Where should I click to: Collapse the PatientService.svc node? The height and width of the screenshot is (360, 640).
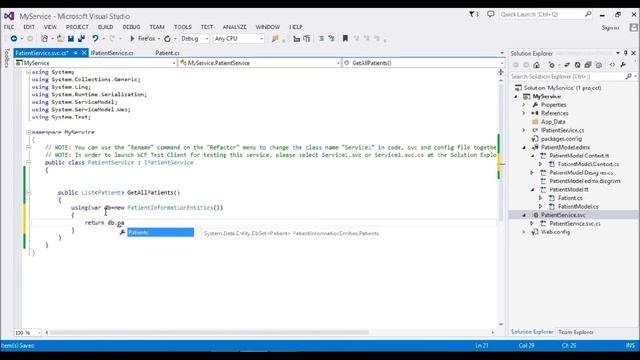pos(524,215)
